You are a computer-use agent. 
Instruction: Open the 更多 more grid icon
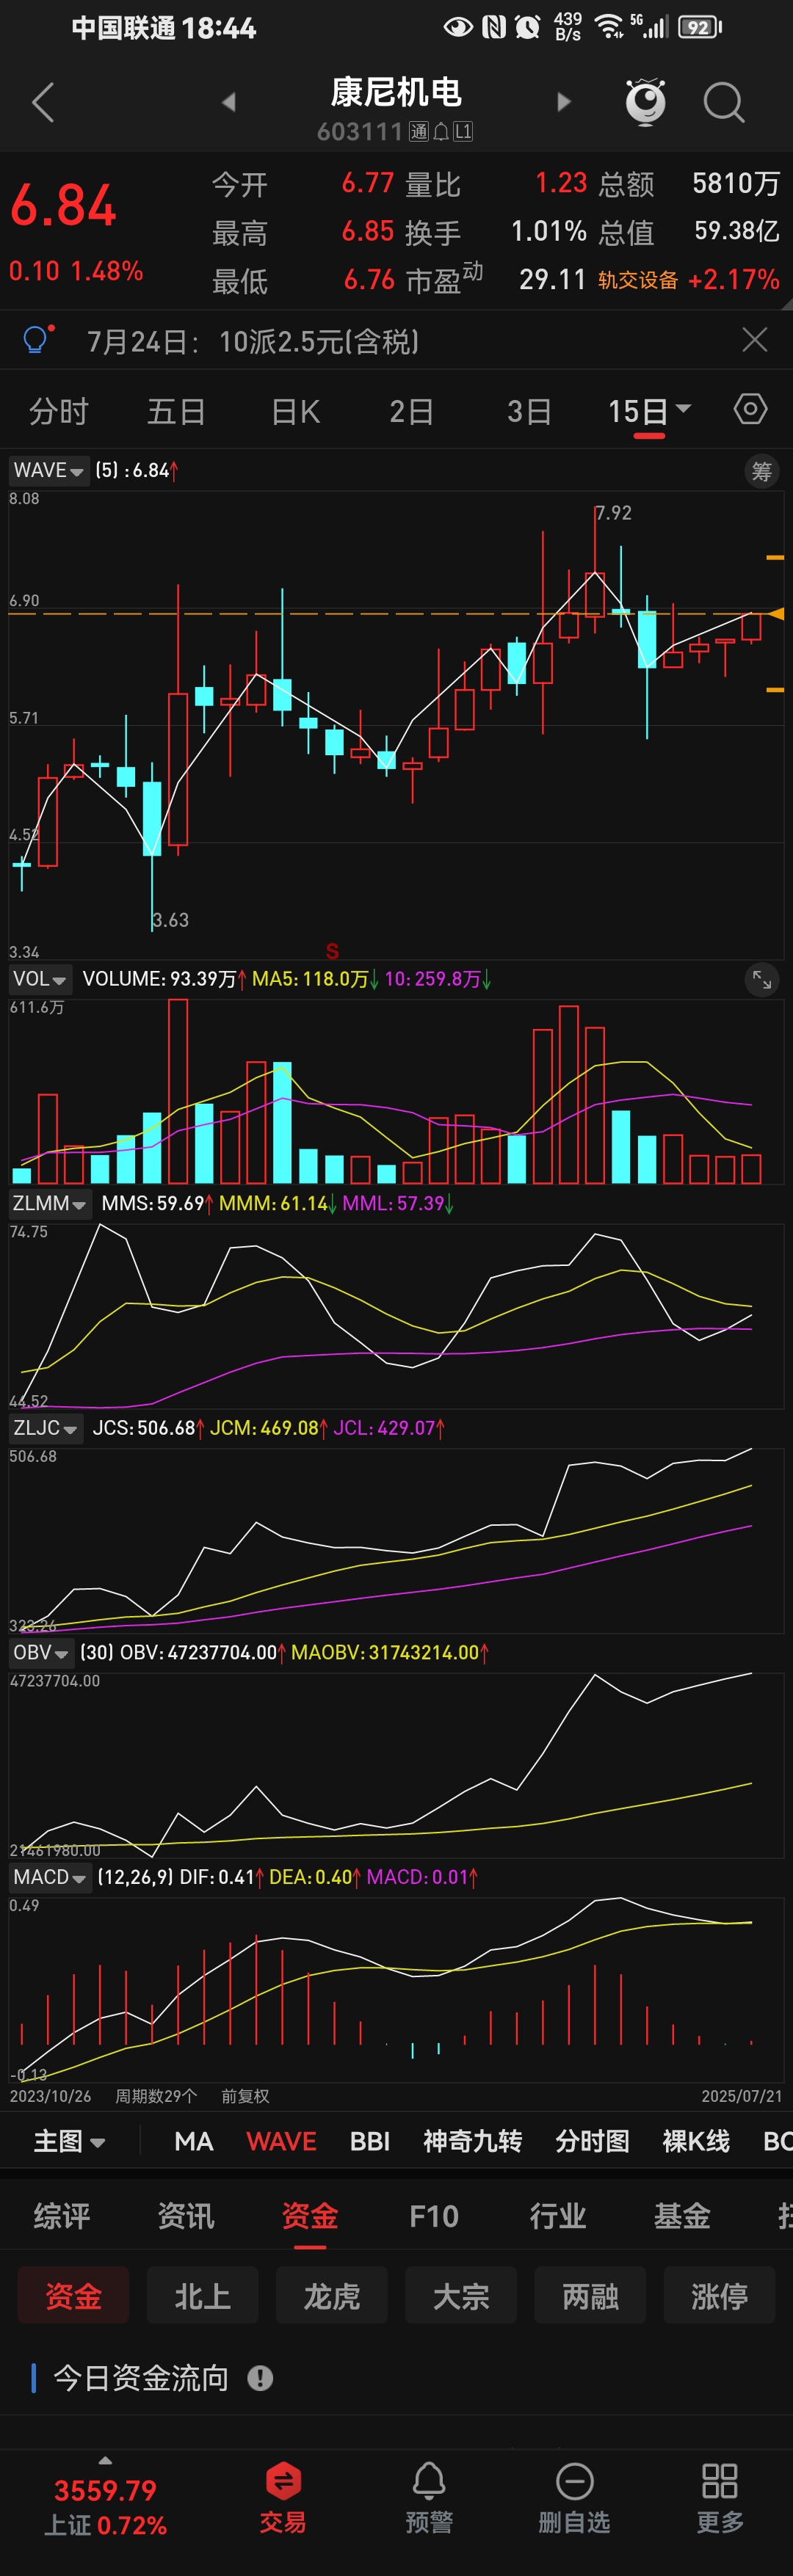pos(720,2497)
